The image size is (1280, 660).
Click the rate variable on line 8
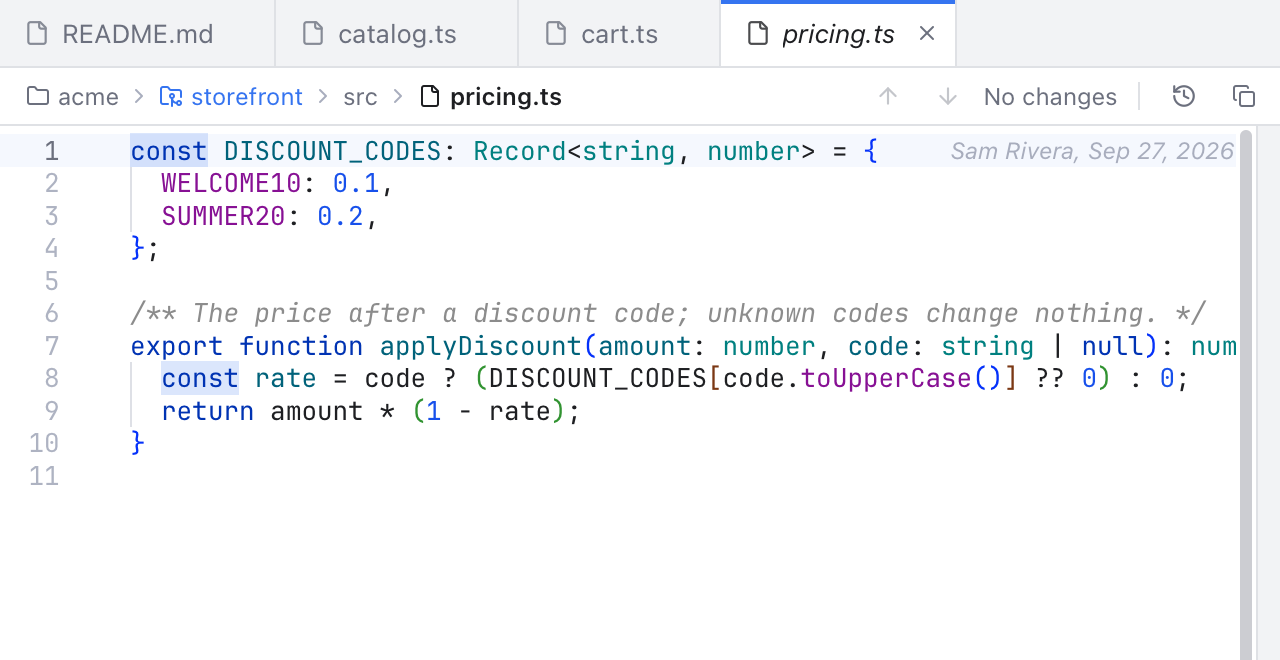(286, 378)
